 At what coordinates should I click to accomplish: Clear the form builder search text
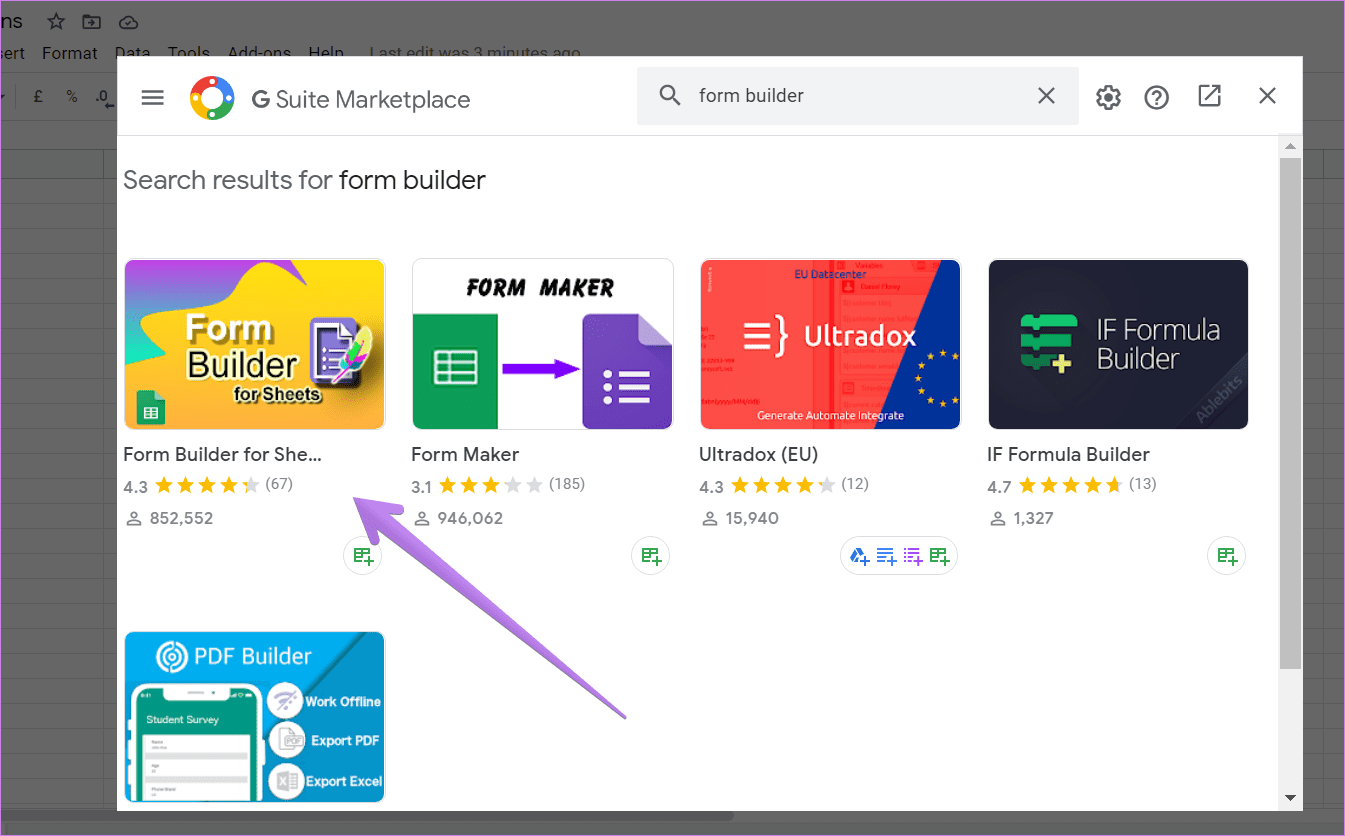1046,96
